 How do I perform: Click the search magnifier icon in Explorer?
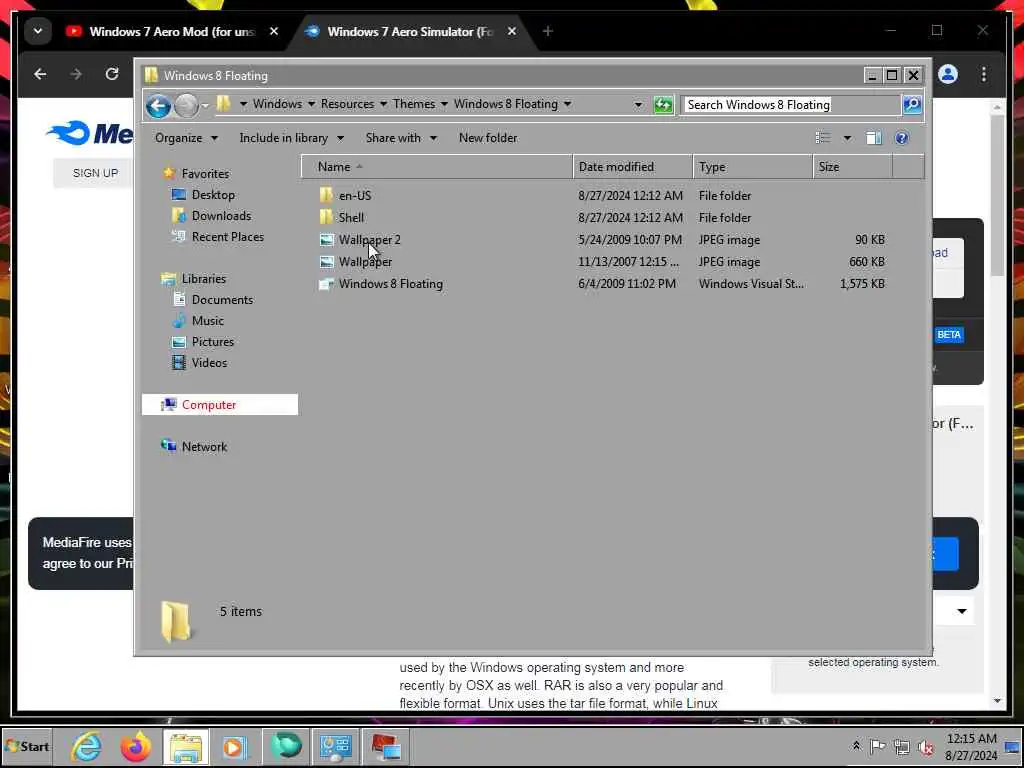click(x=912, y=104)
